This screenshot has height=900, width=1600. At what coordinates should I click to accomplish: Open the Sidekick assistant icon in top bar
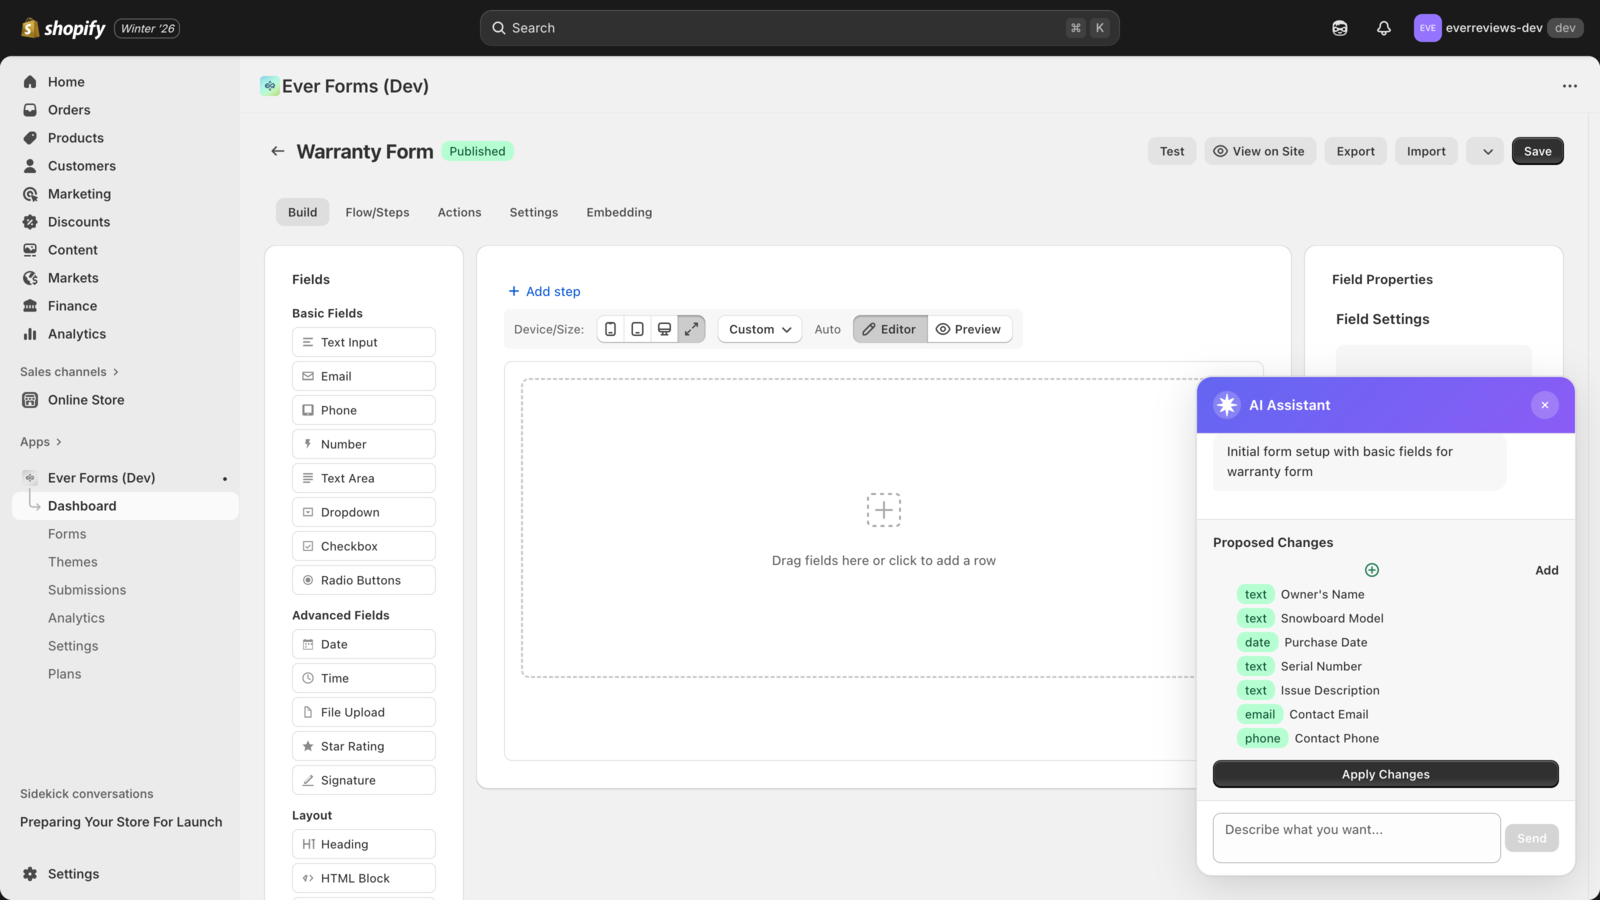(x=1339, y=27)
